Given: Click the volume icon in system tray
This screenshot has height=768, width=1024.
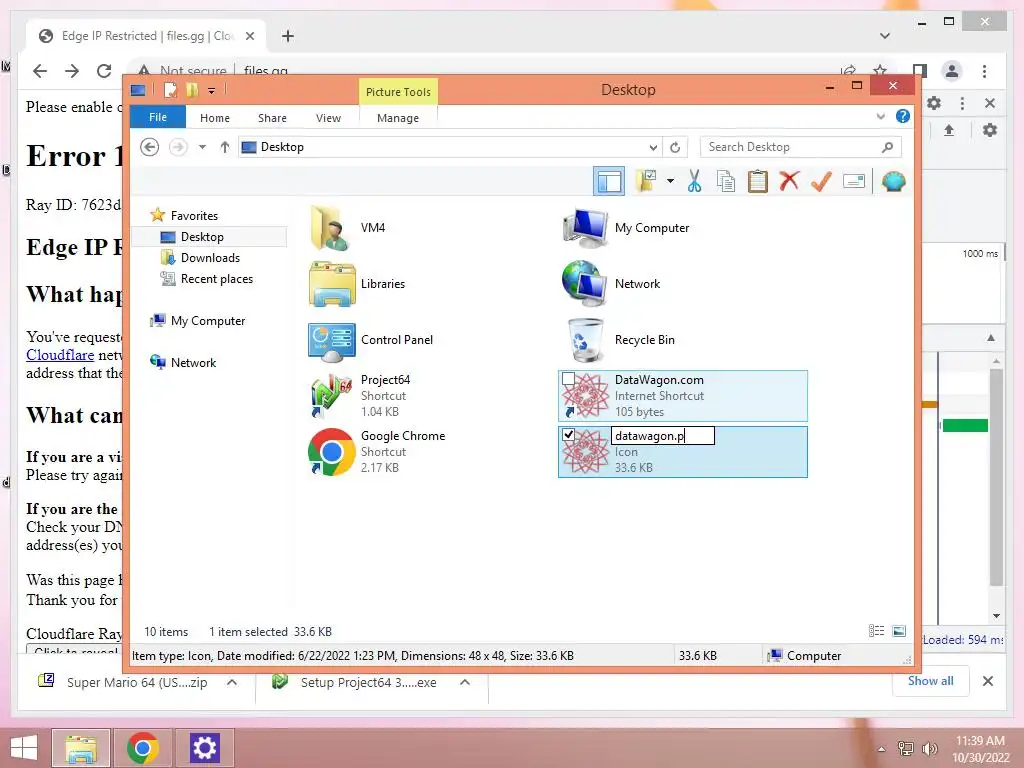Looking at the screenshot, I should [x=929, y=748].
